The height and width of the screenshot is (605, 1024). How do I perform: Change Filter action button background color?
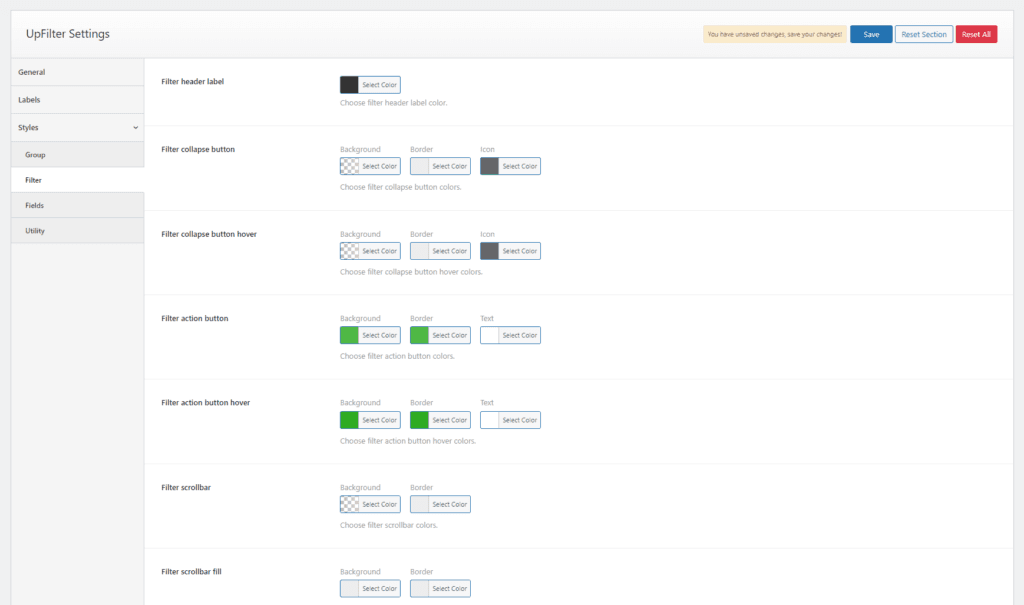(x=370, y=335)
